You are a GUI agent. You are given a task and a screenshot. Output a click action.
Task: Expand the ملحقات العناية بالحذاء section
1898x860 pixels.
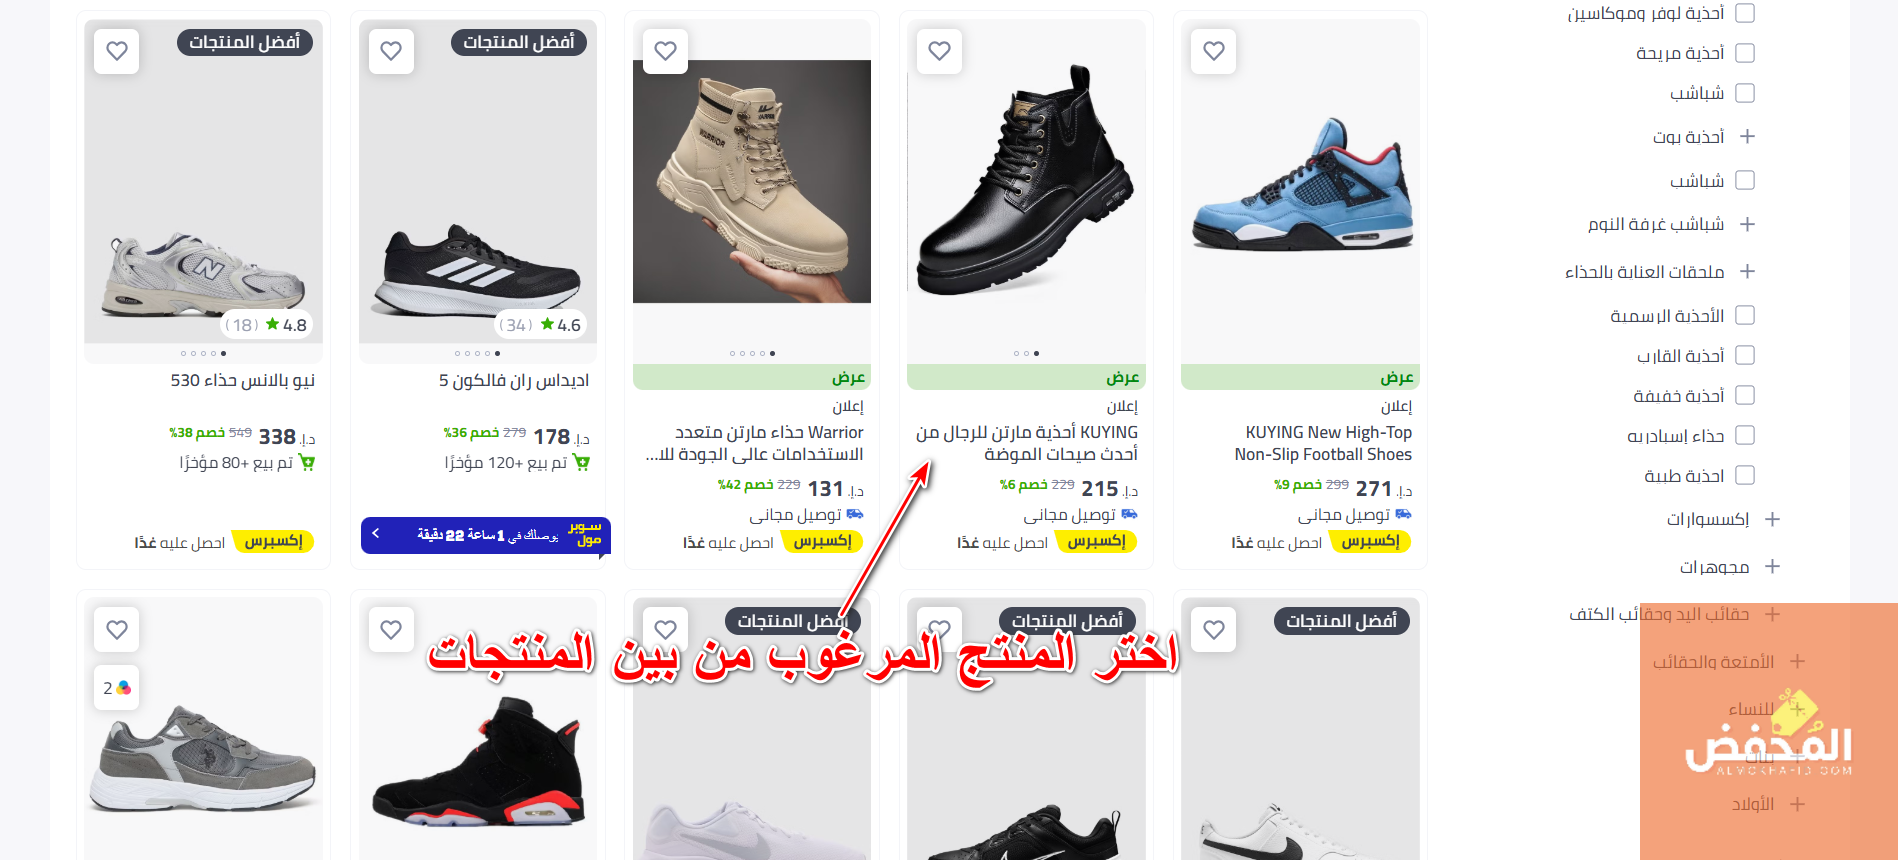1747,271
